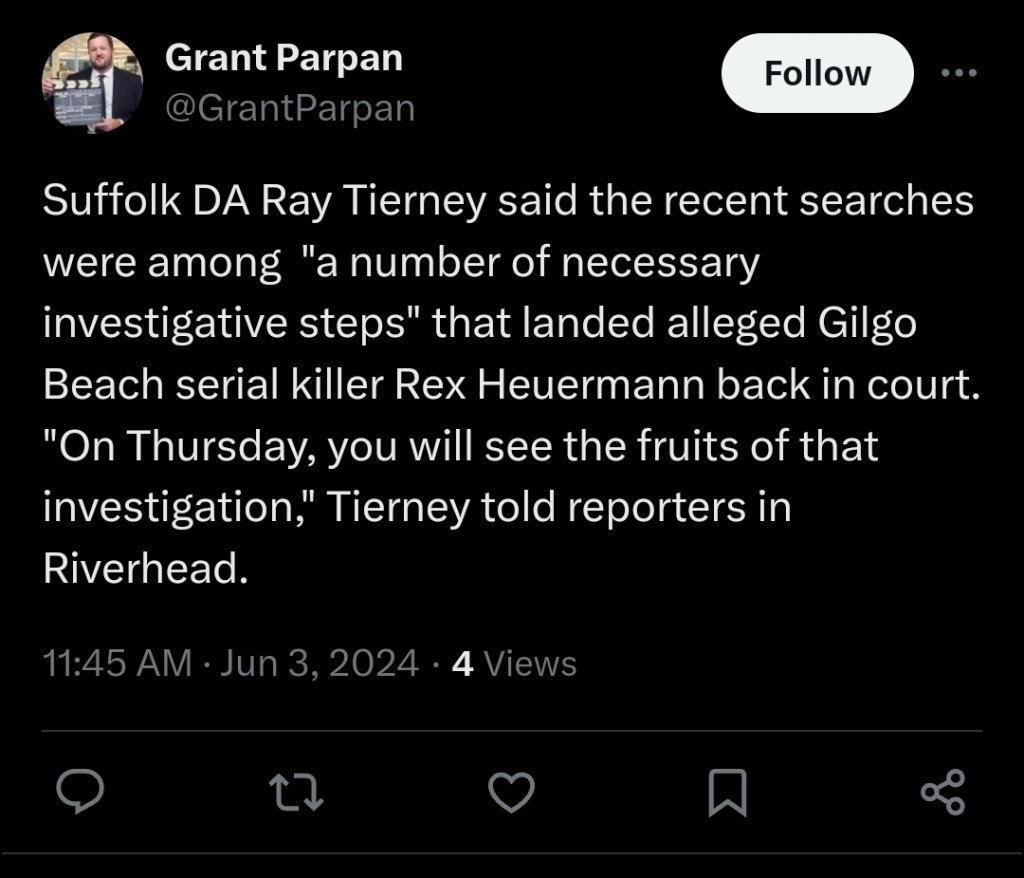Click "Tierney told reporters in" text
The width and height of the screenshot is (1024, 878).
558,507
